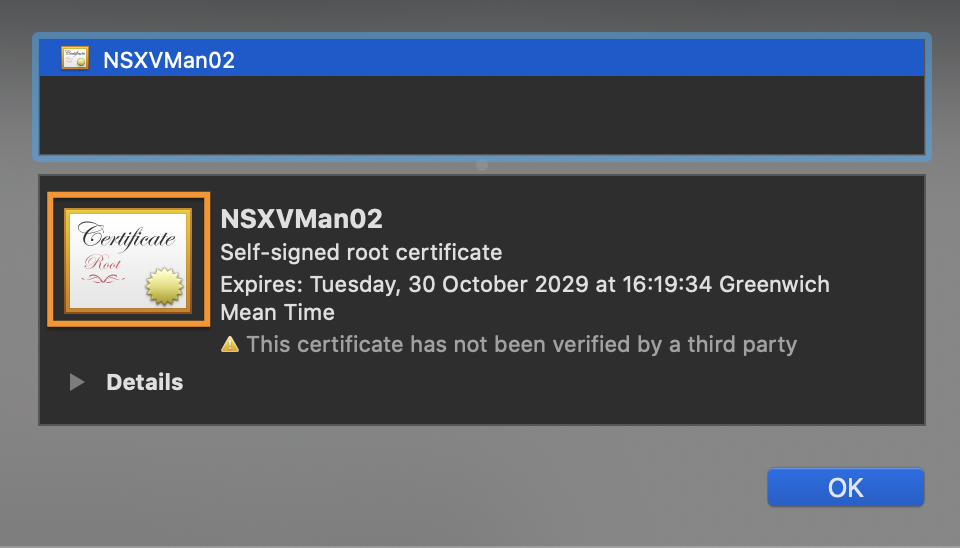
Task: Expand the Details disclosure triangle
Action: (77, 382)
